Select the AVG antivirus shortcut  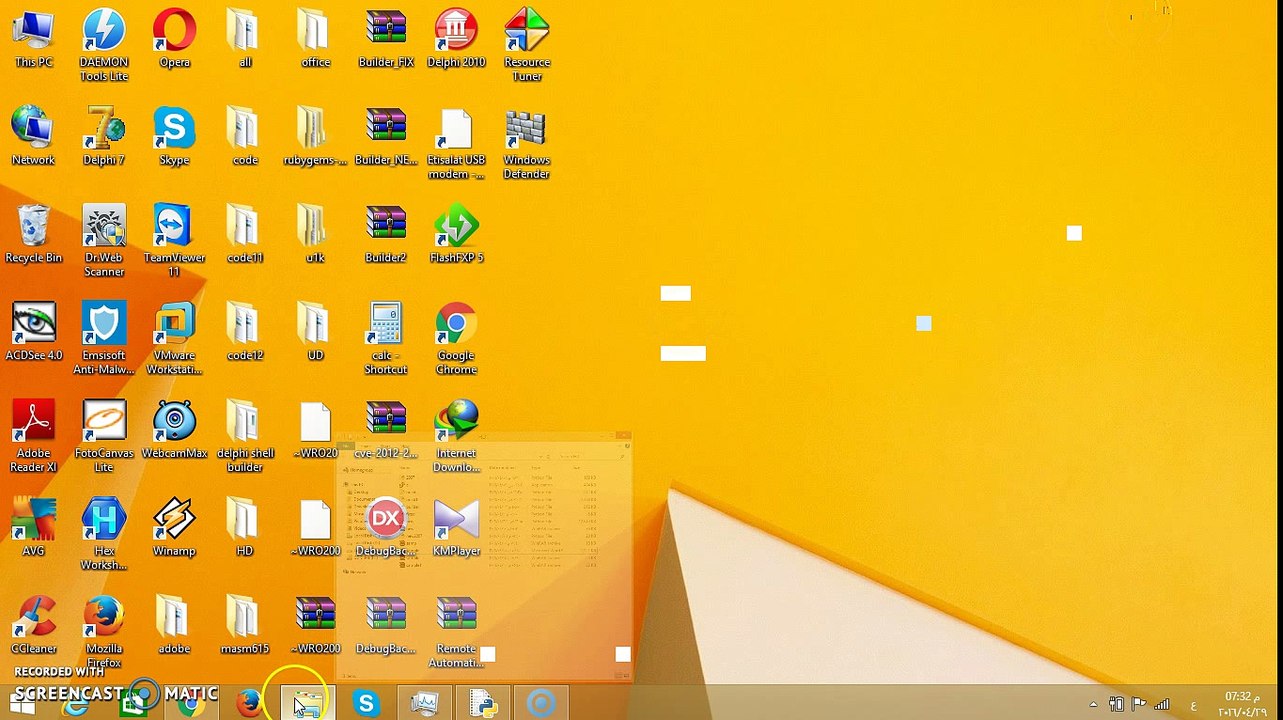click(x=33, y=528)
